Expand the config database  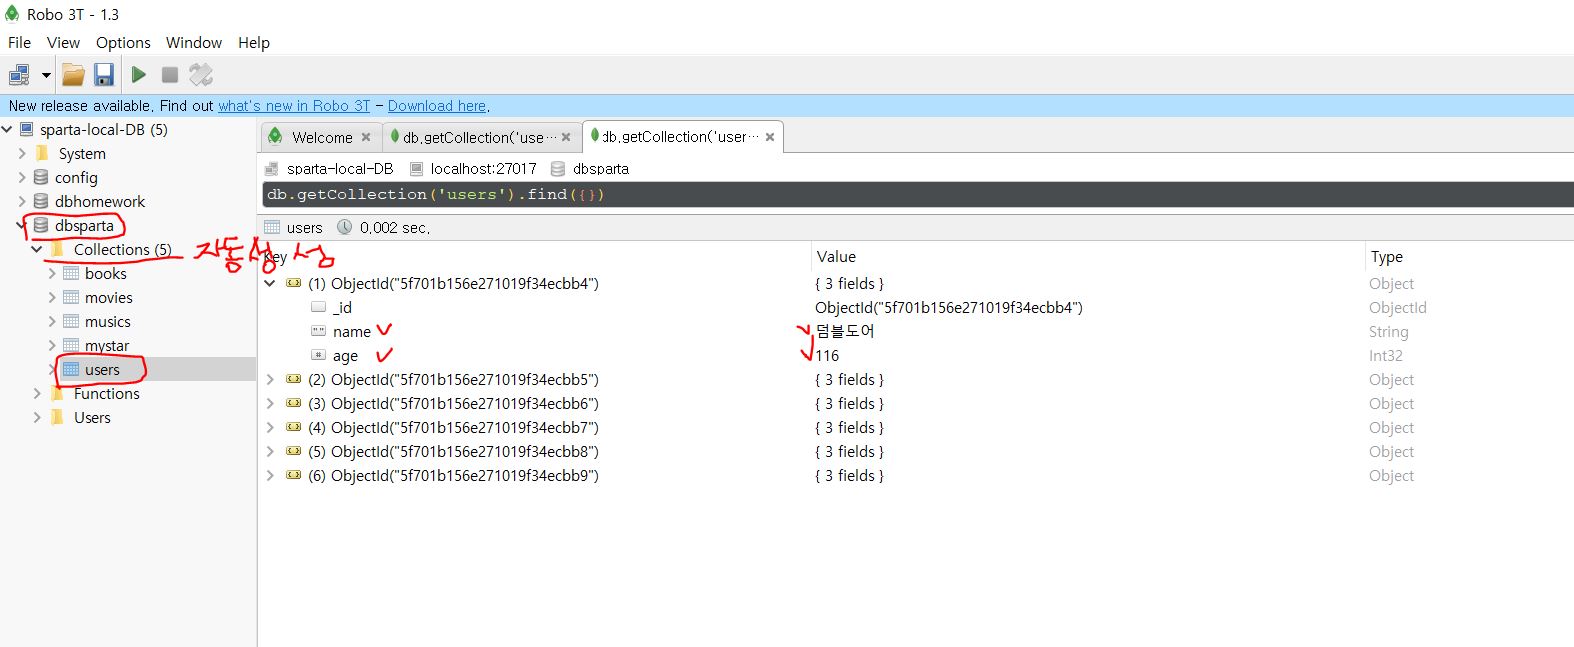22,177
